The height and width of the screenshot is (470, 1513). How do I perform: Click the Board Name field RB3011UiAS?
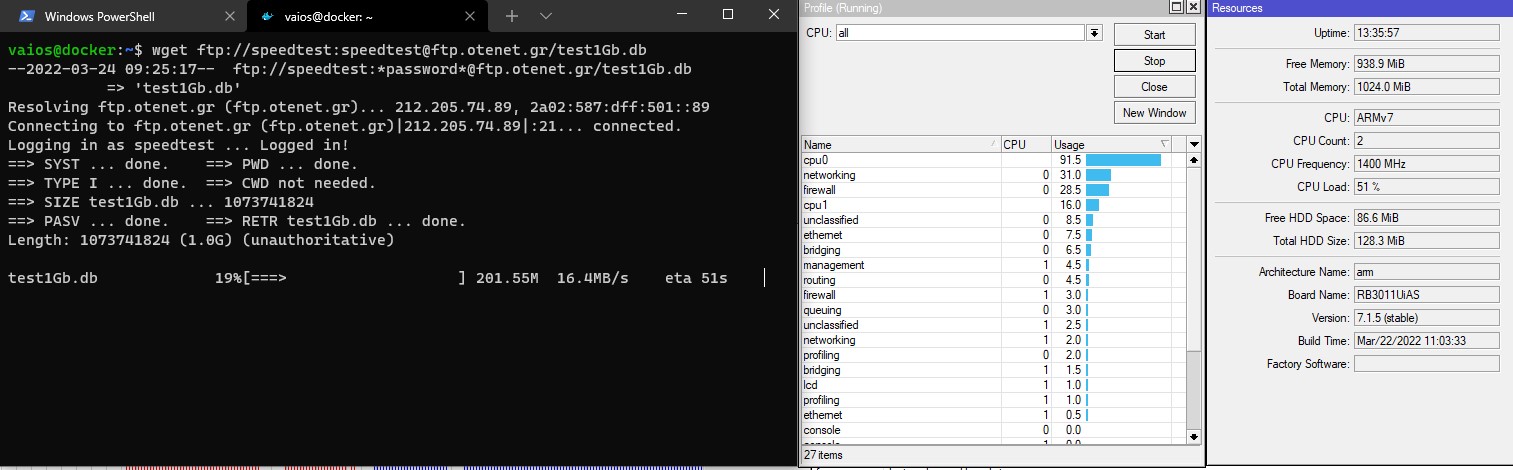[x=1426, y=295]
